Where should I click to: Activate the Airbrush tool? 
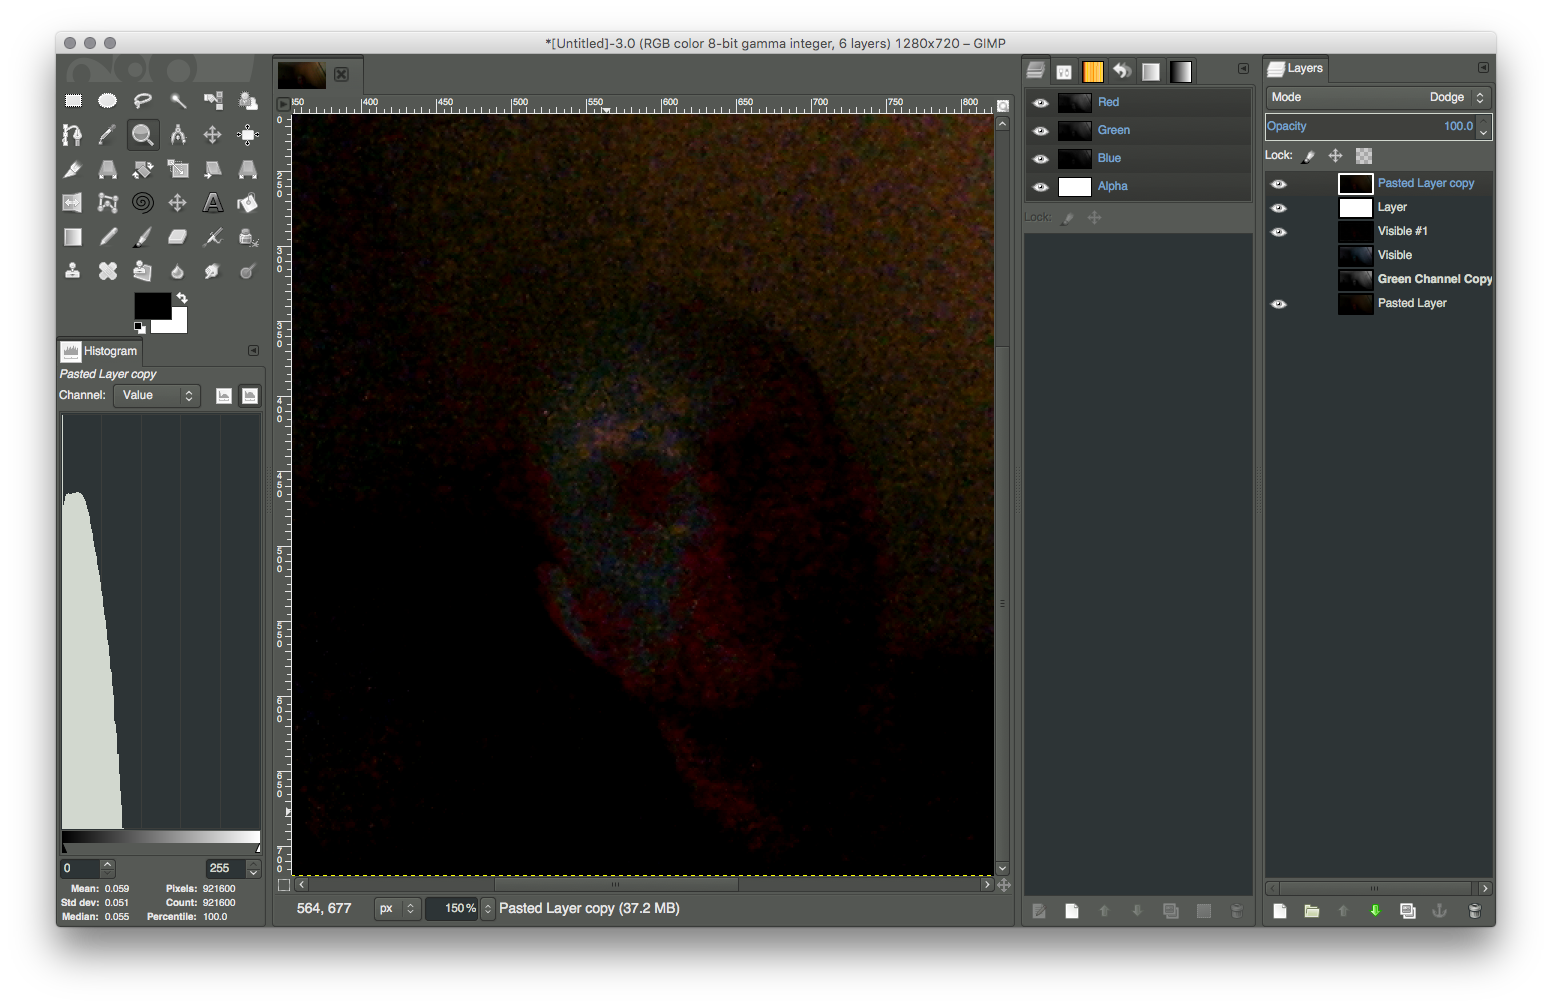point(213,237)
